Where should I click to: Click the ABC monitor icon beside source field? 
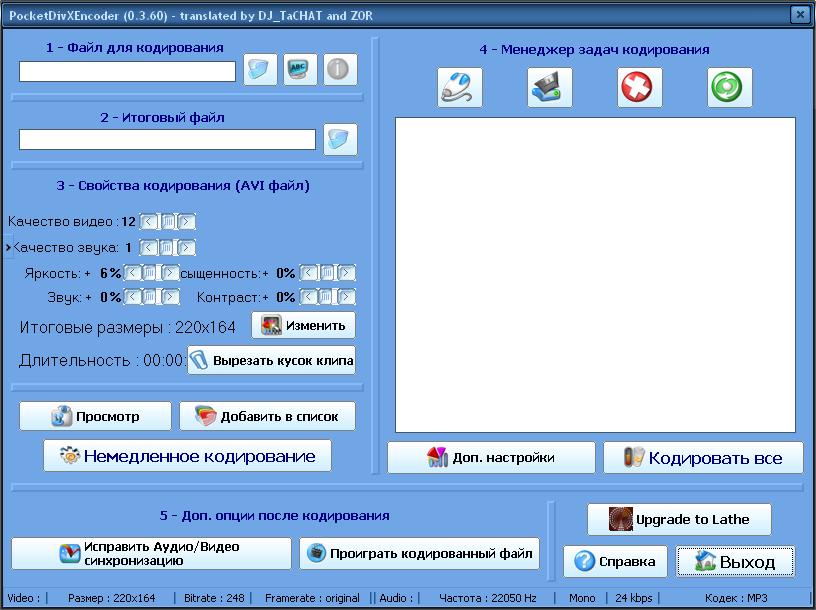300,70
